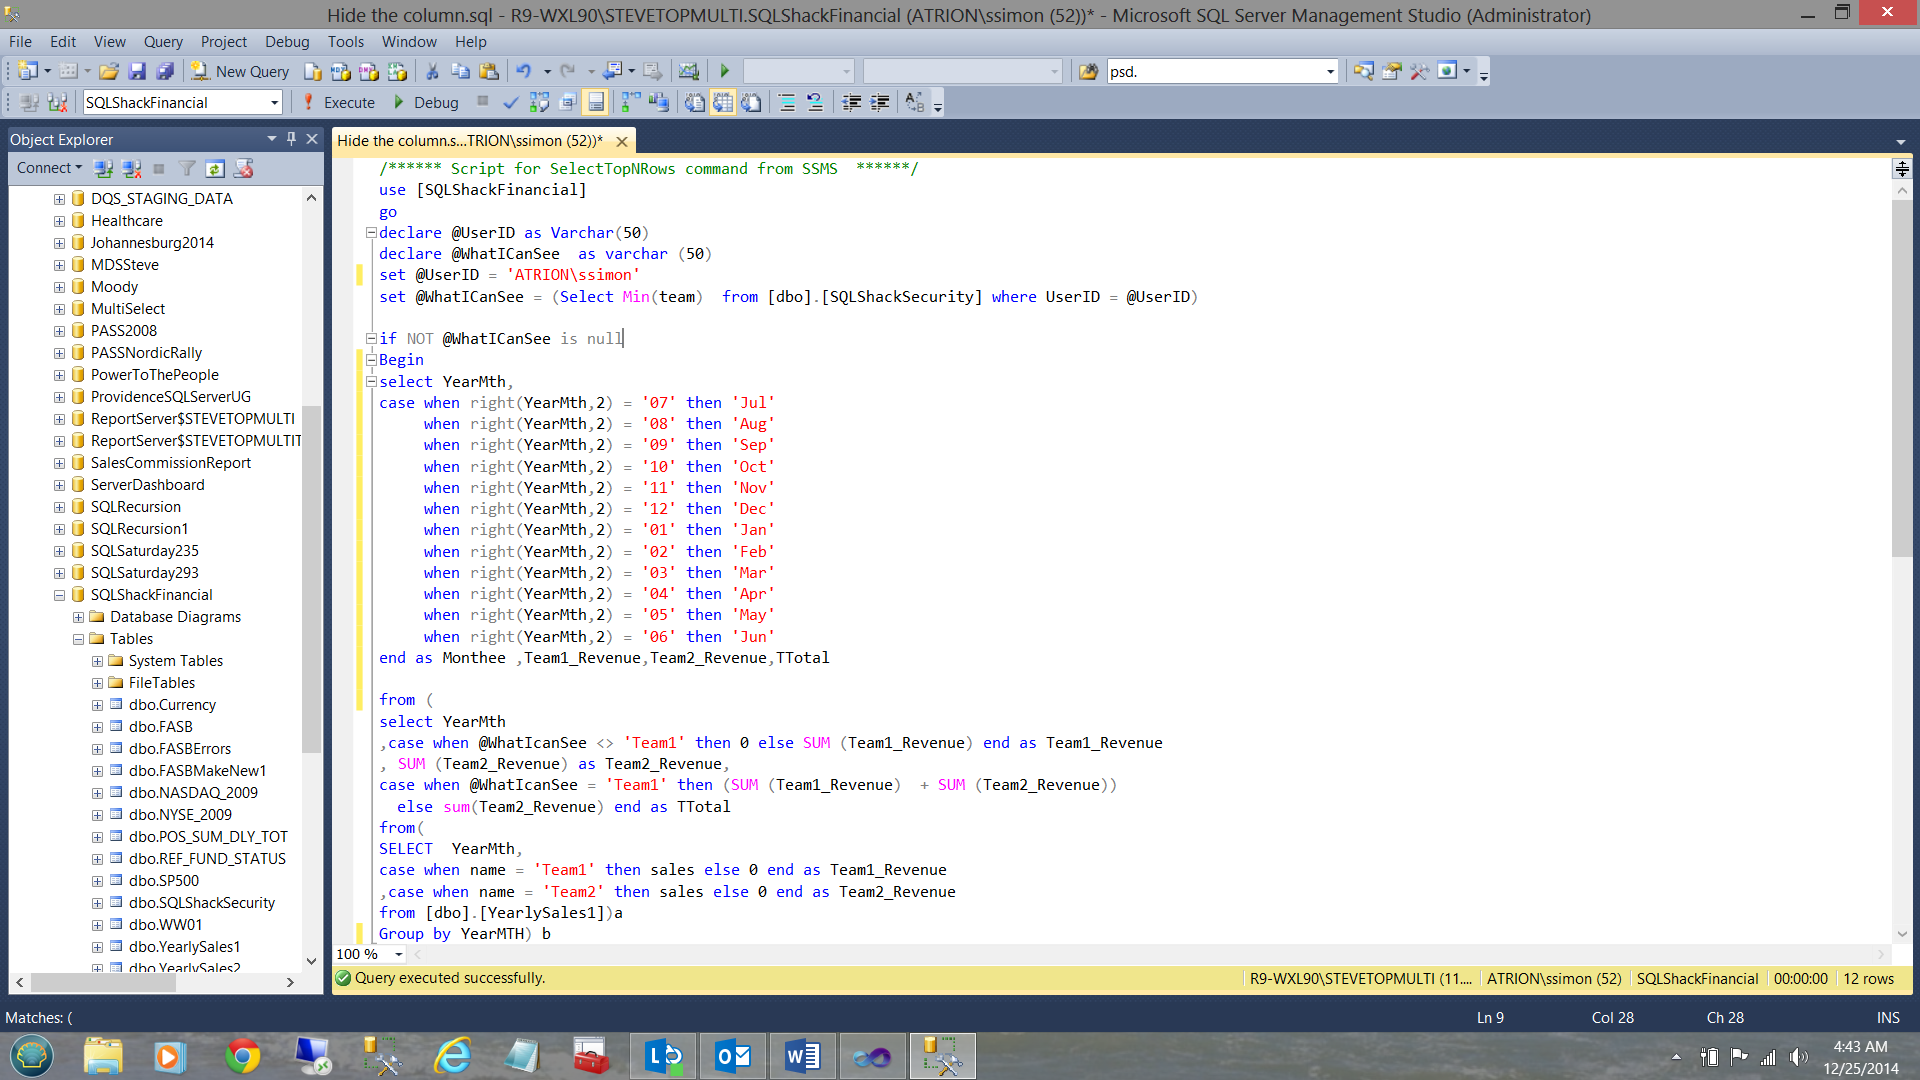Toggle auto-hide pin on Object Explorer
Image resolution: width=1920 pixels, height=1080 pixels.
coord(291,139)
